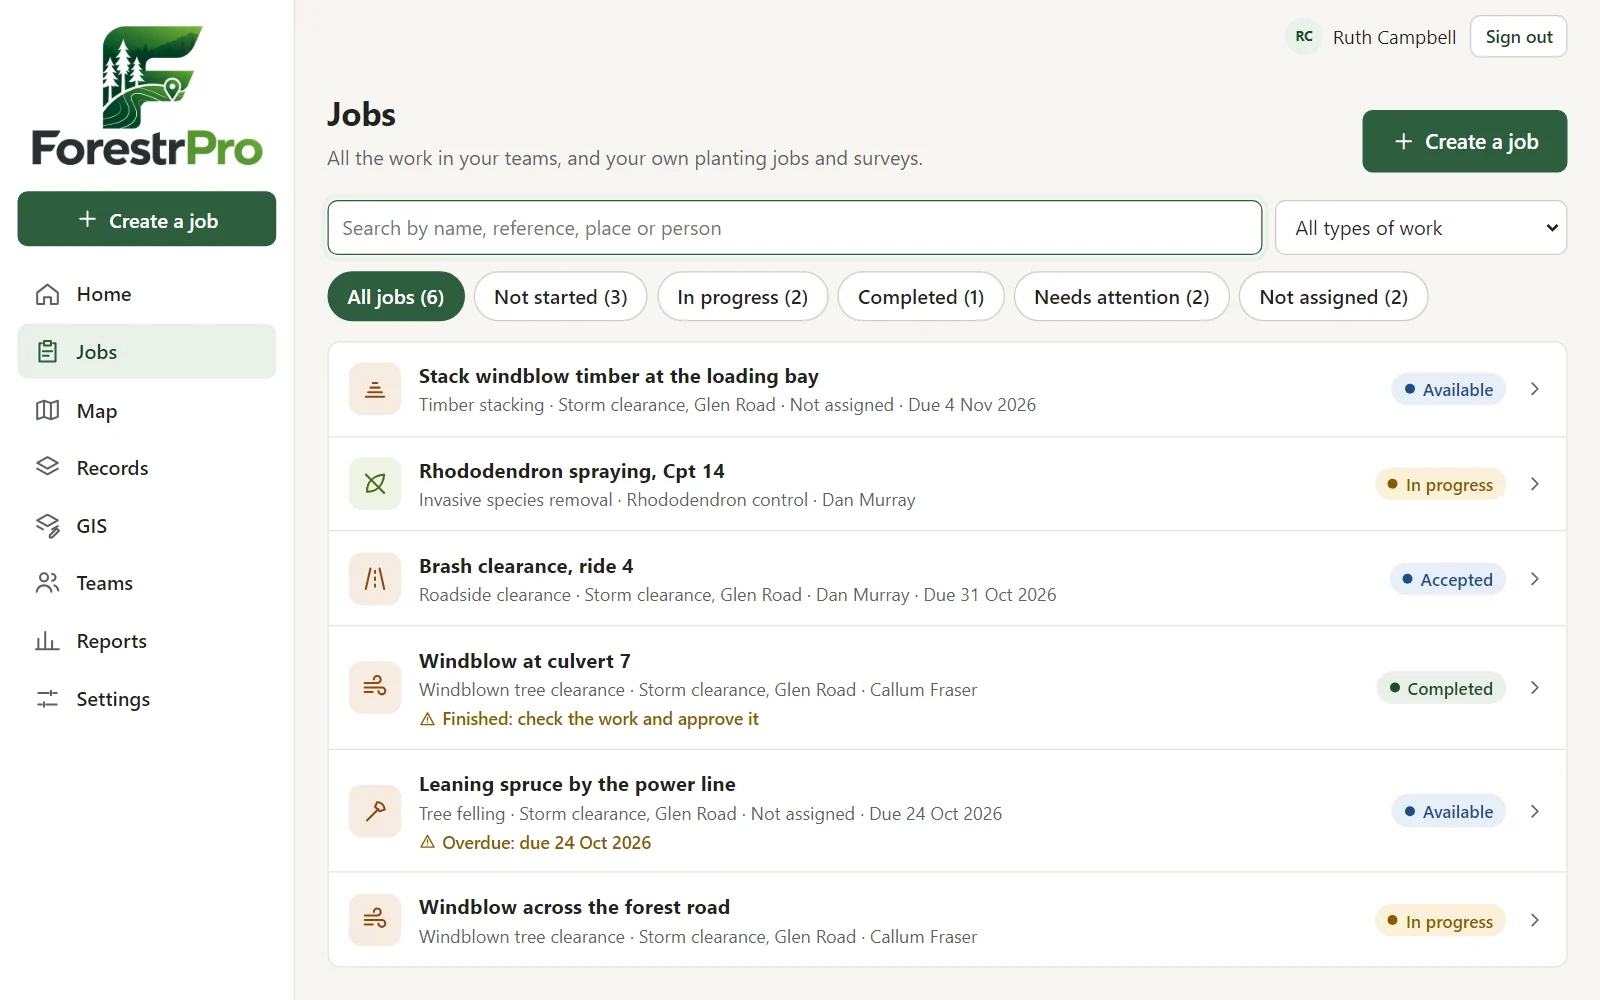
Task: Click the Jobs clipboard icon in sidebar
Action: click(x=47, y=352)
